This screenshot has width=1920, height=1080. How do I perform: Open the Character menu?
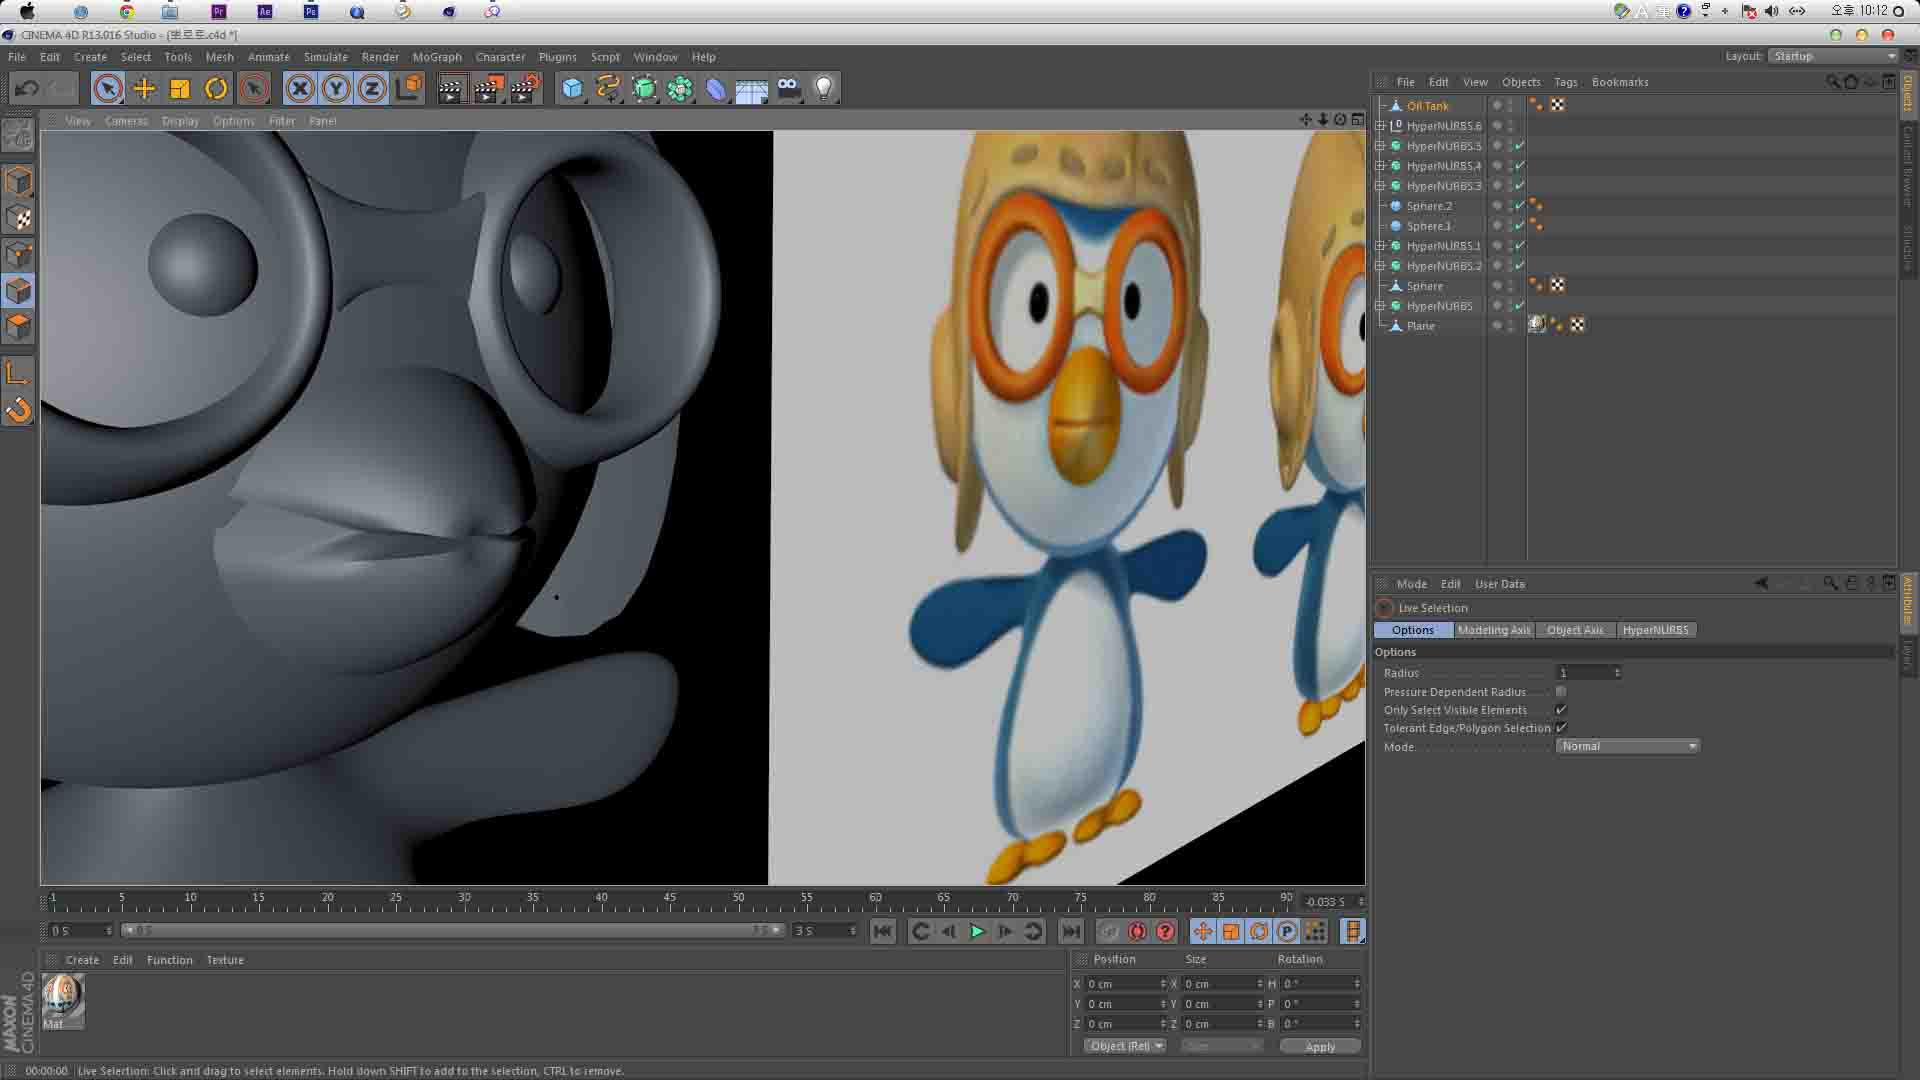500,57
